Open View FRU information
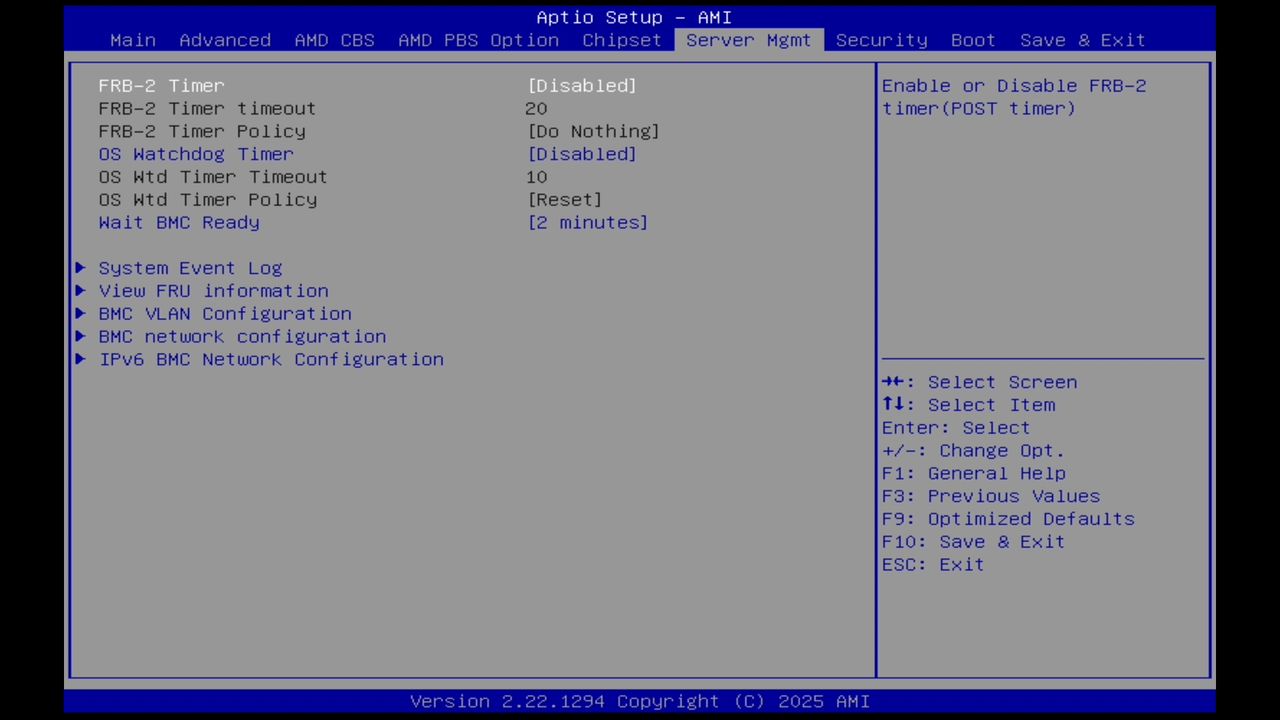 213,291
